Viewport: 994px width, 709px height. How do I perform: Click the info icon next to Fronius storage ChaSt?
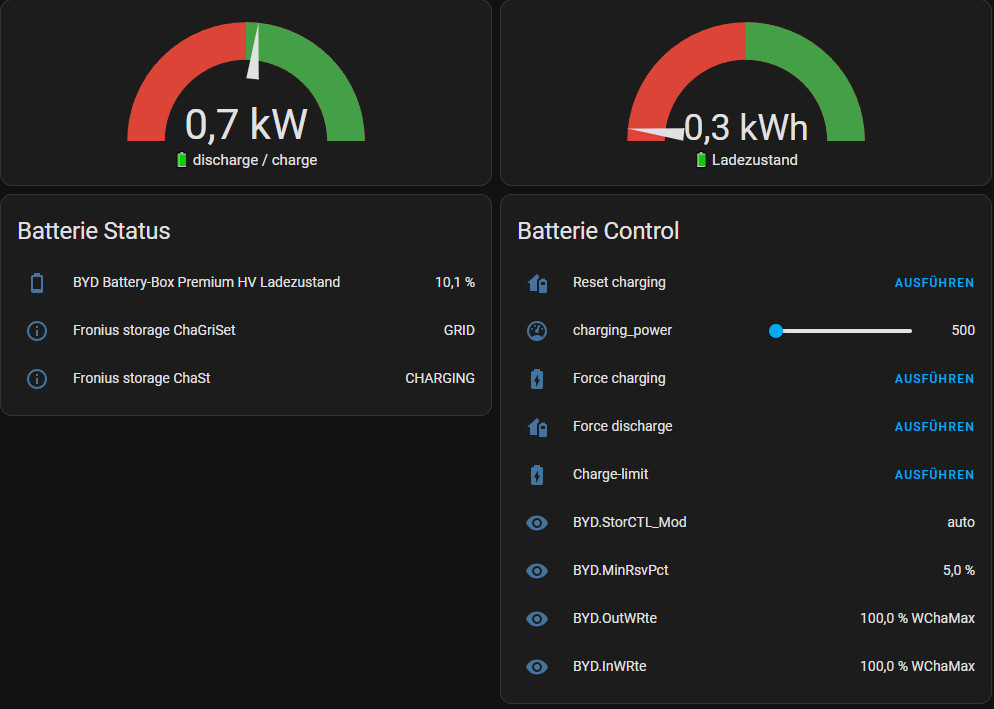point(37,379)
